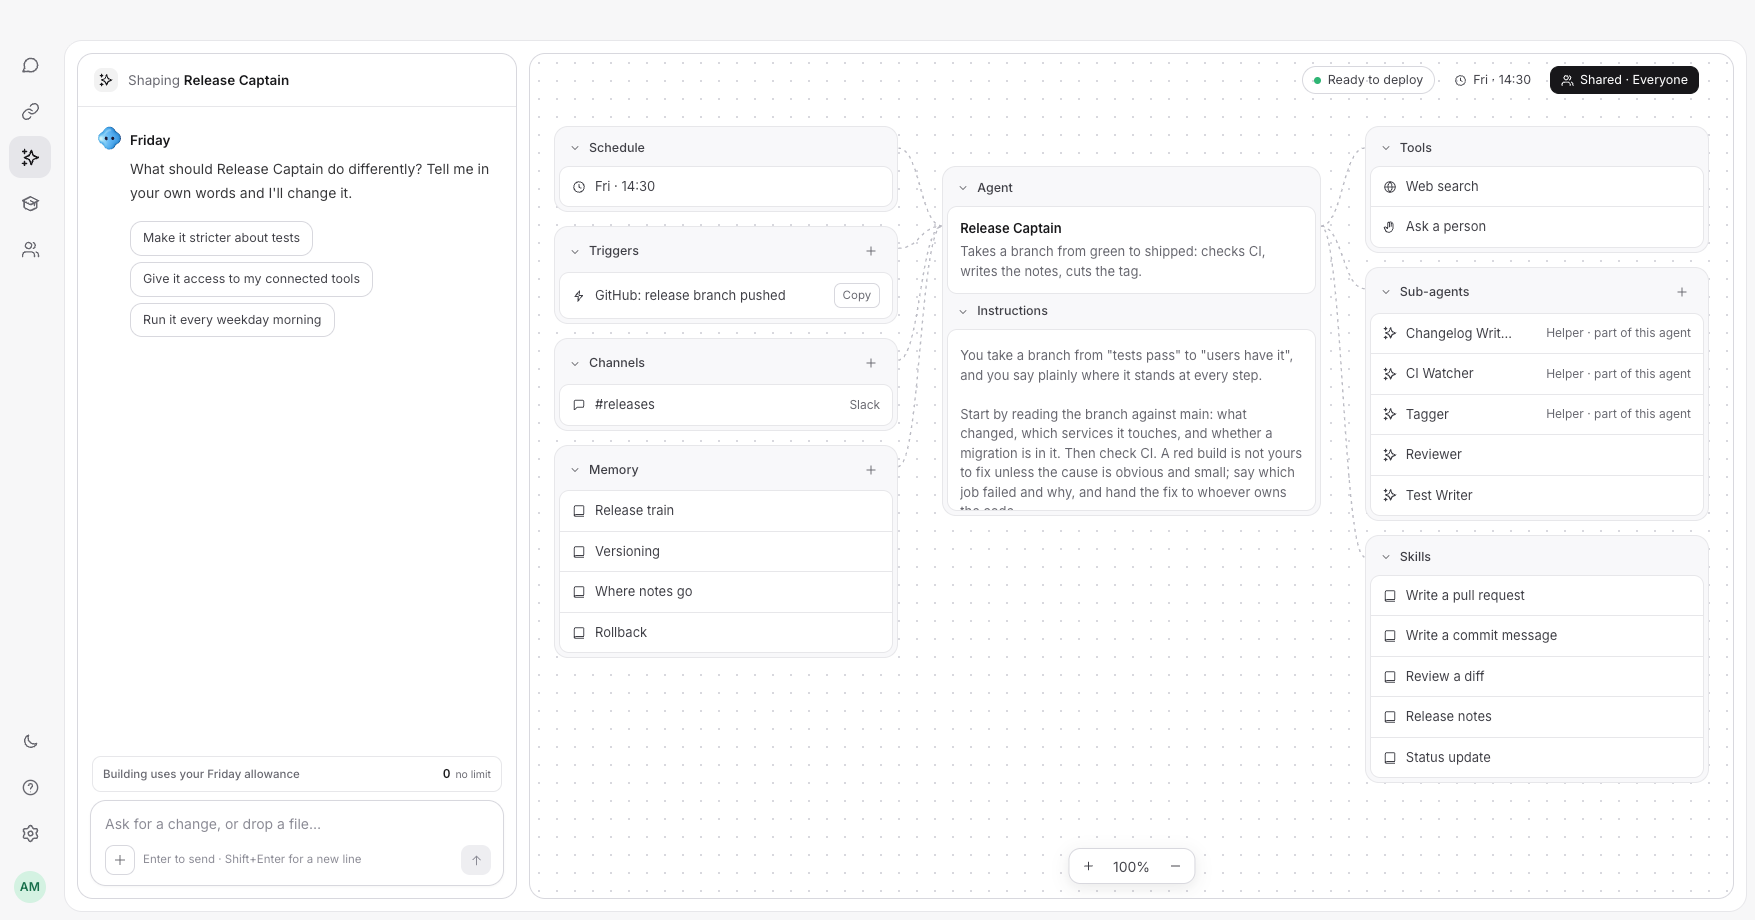Focus the 'Ask for a change' input
The height and width of the screenshot is (920, 1755).
pos(280,824)
